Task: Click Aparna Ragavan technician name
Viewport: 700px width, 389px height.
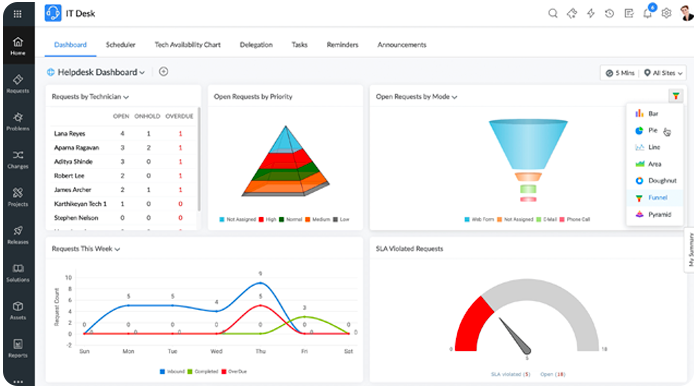Action: pyautogui.click(x=76, y=148)
